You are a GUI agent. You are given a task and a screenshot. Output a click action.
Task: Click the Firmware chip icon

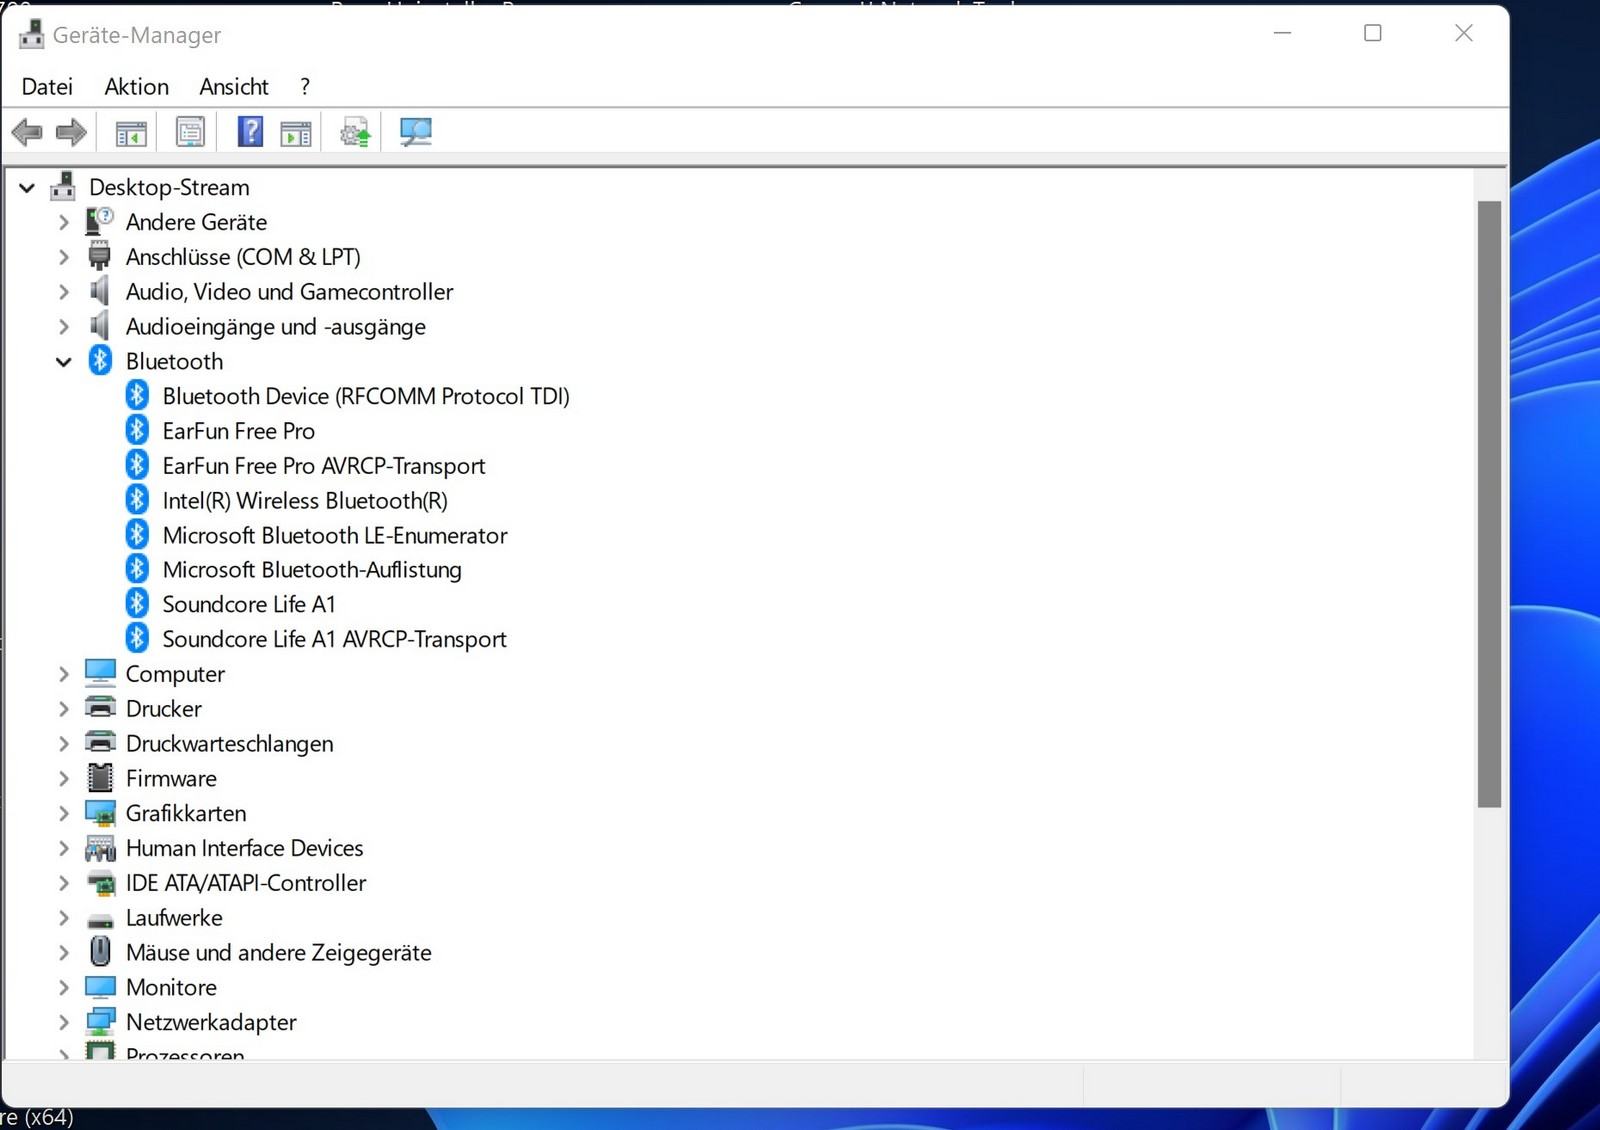pos(100,777)
